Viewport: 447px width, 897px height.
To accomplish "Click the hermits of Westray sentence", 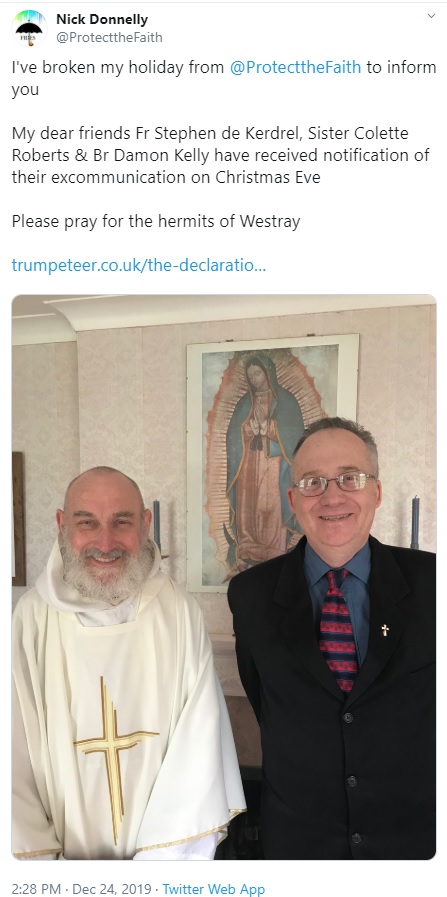I will (x=156, y=221).
